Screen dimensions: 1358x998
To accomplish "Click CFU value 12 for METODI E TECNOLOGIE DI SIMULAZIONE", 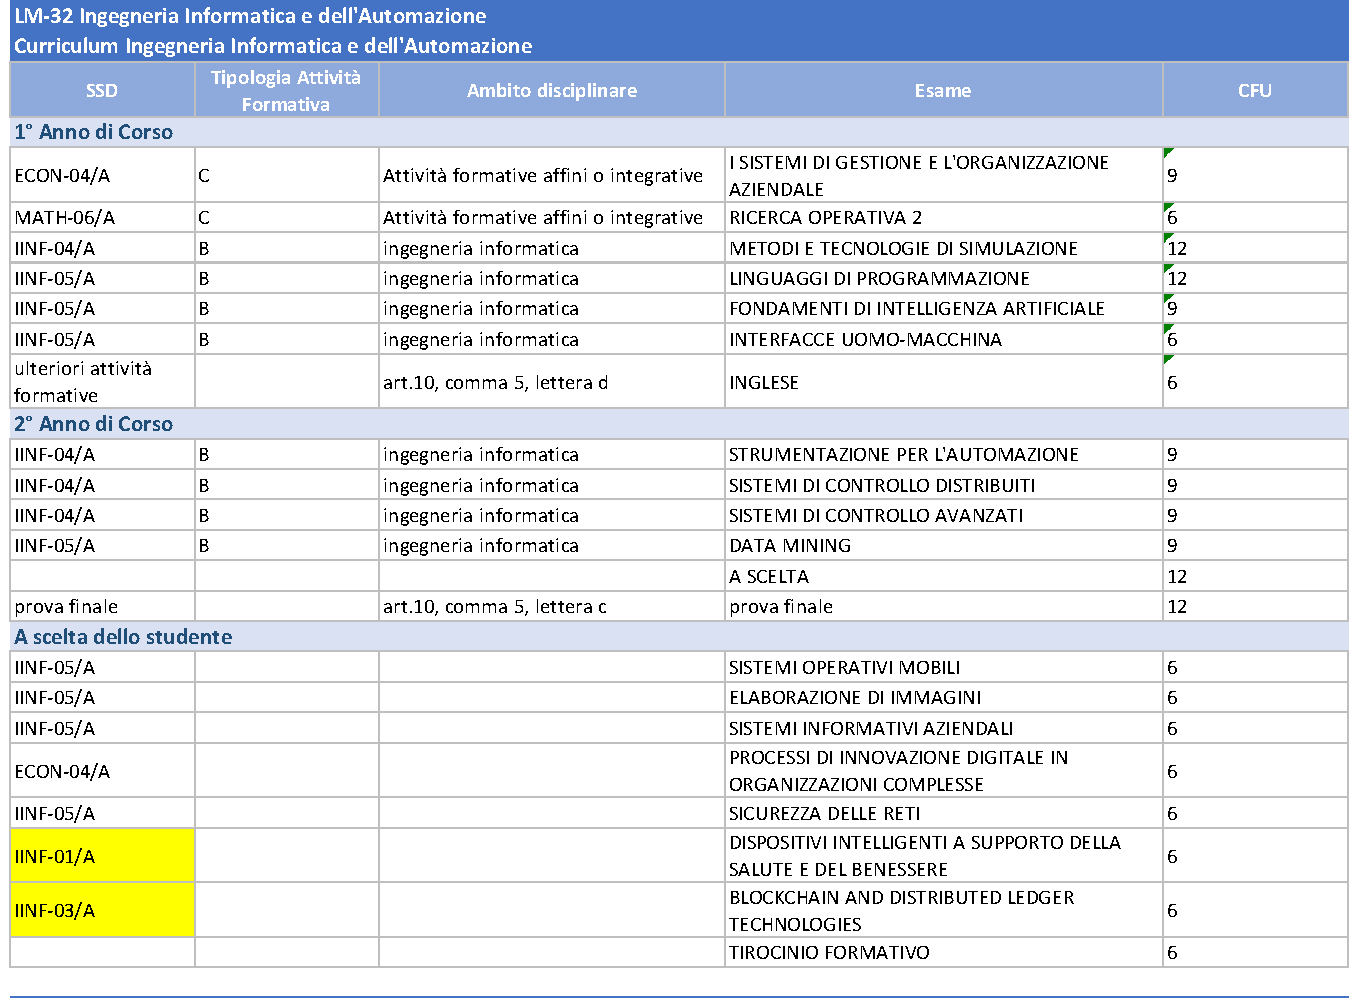I will [x=1255, y=248].
